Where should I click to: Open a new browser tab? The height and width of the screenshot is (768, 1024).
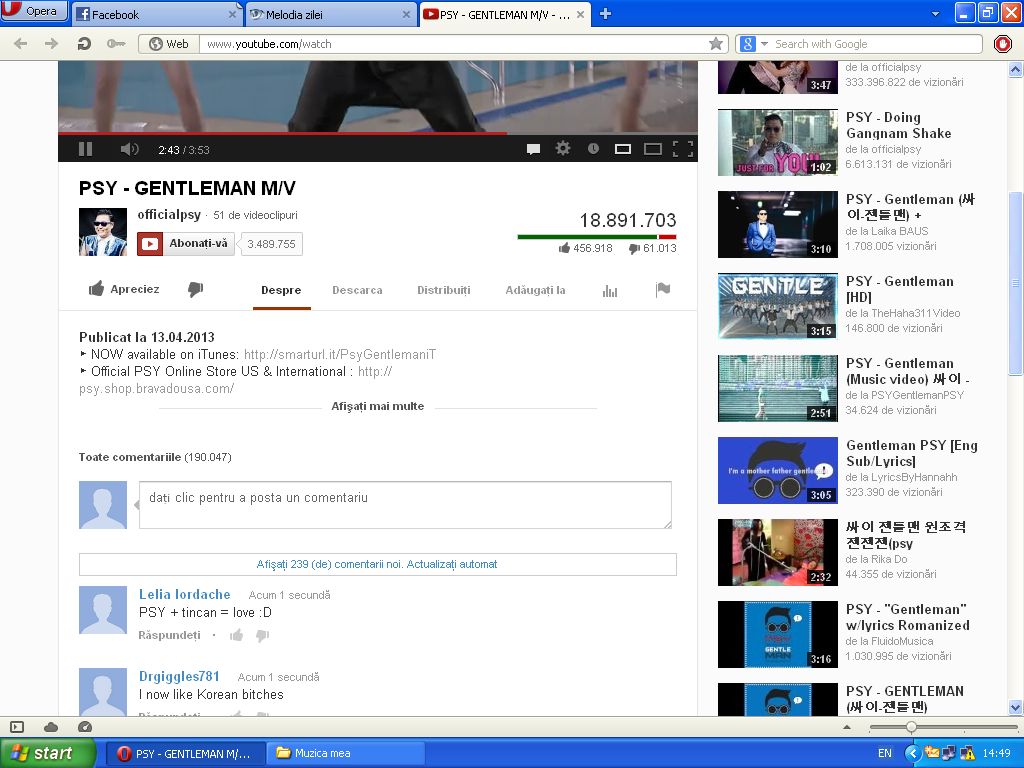(x=605, y=14)
